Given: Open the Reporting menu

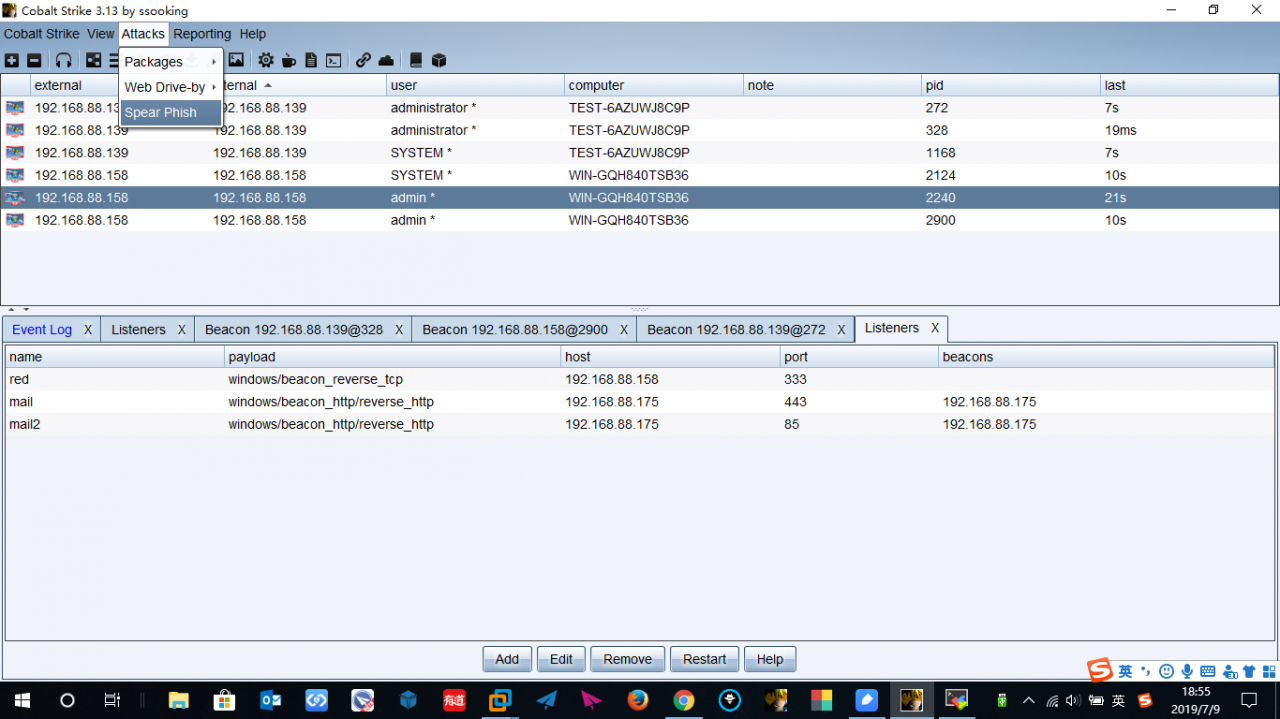Looking at the screenshot, I should pyautogui.click(x=202, y=34).
